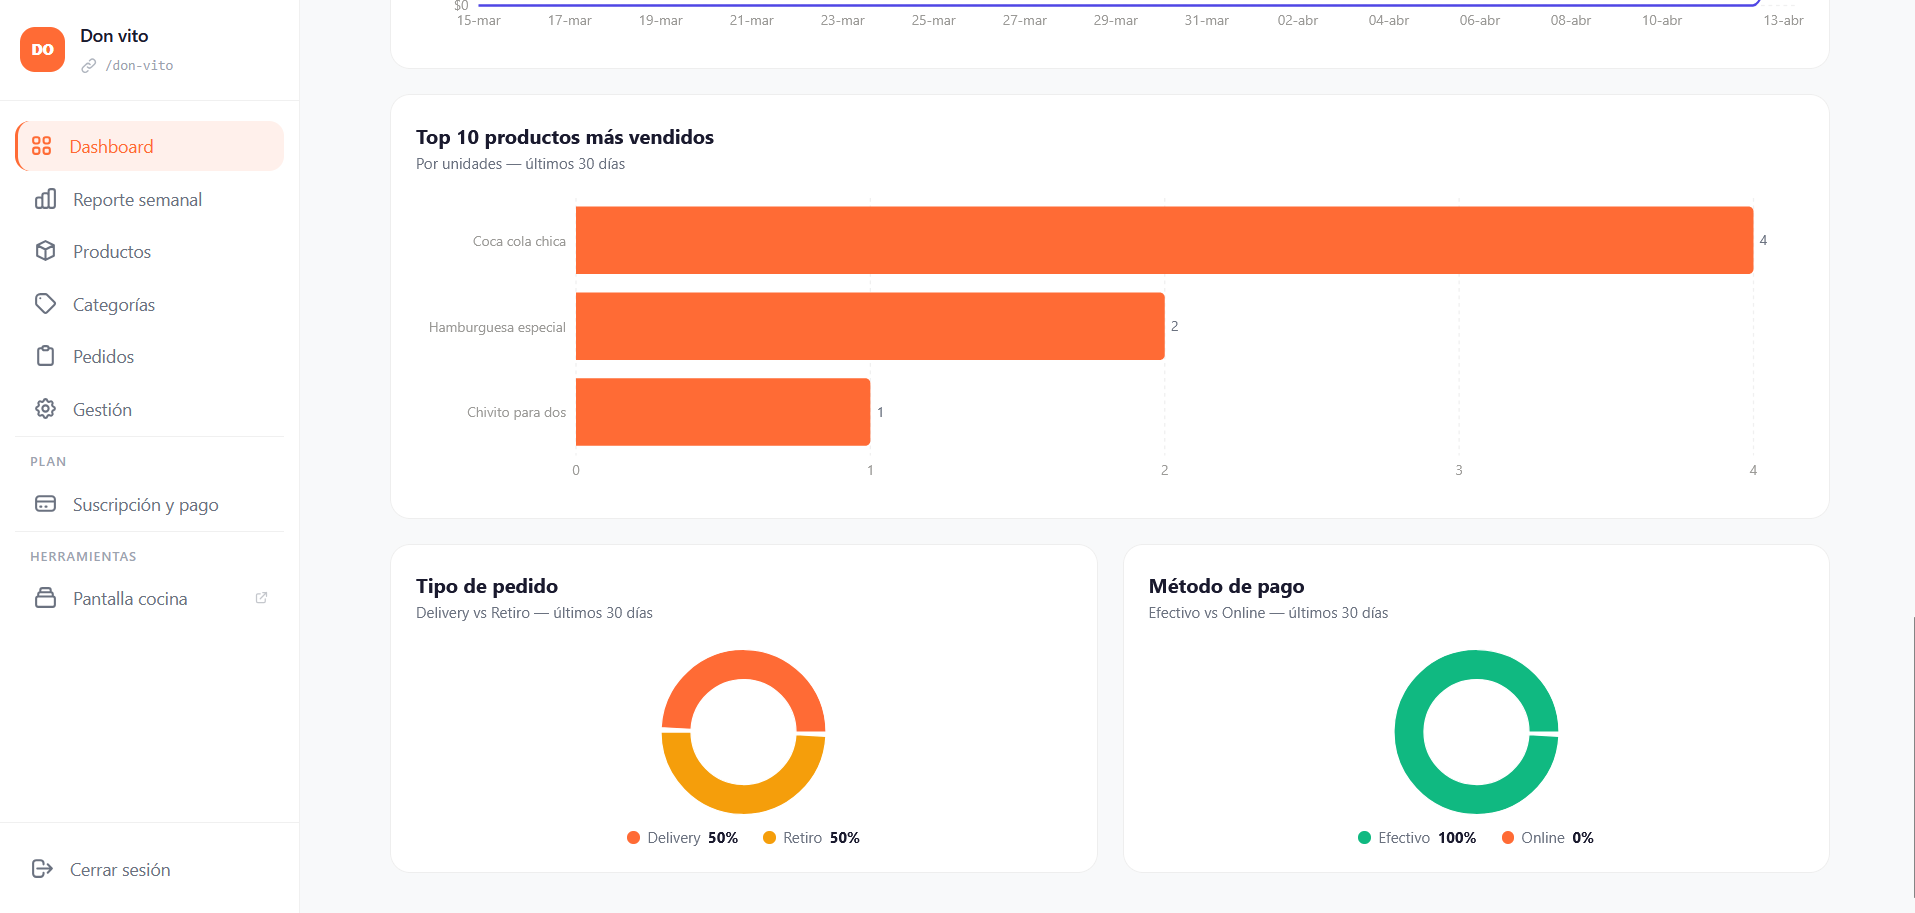Screen dimensions: 1915x913
Task: Click the orange DO store avatar
Action: [42, 50]
